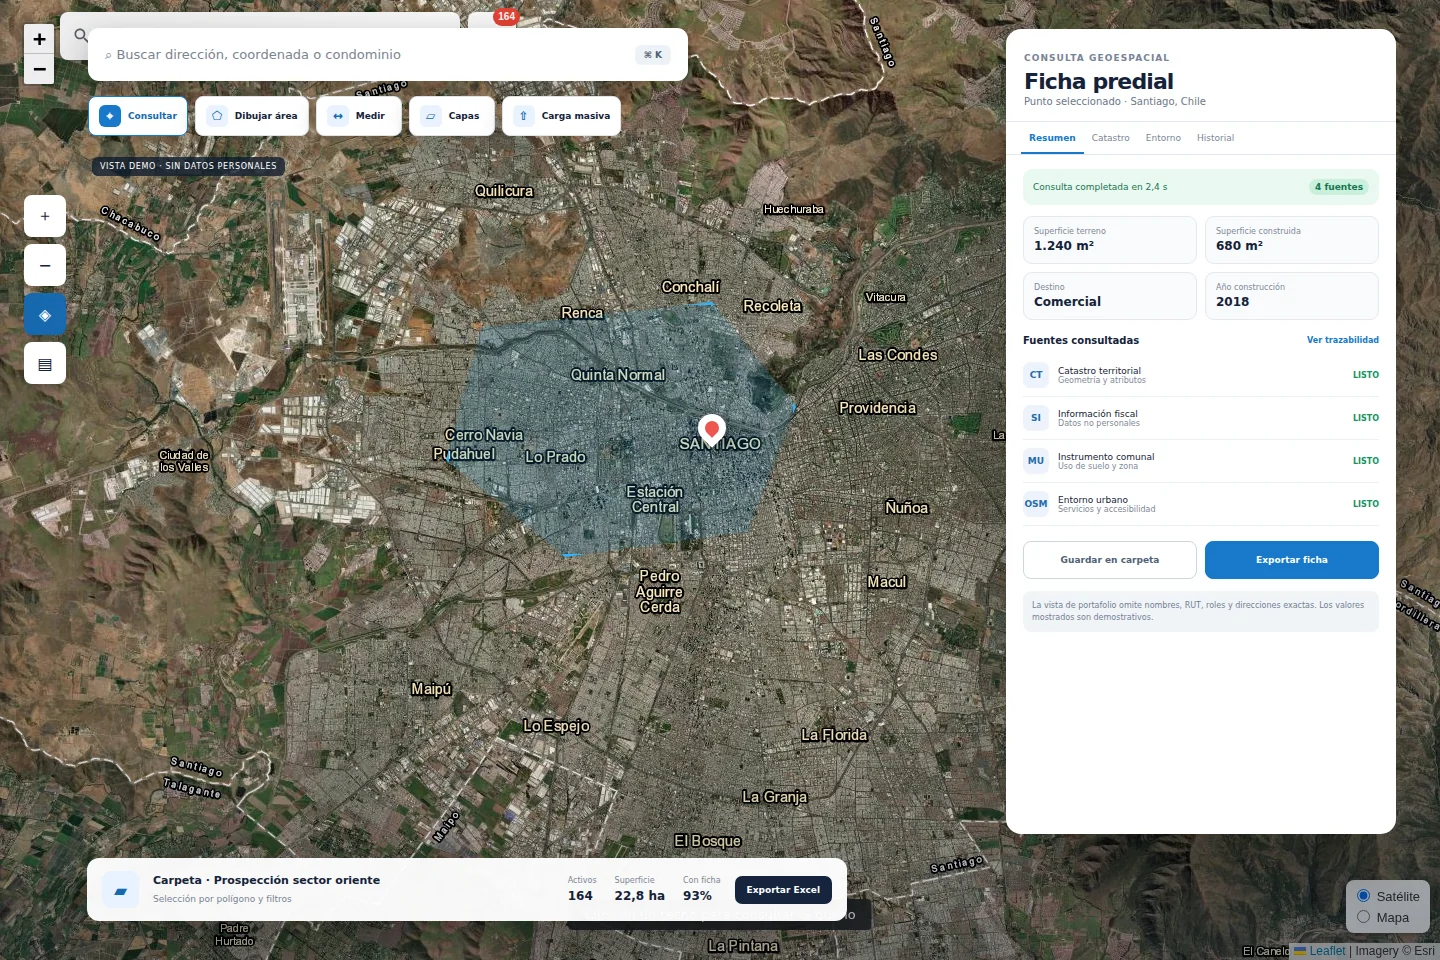1440x960 pixels.
Task: Click Carpeta Prospección sector oriente title
Action: coord(266,880)
